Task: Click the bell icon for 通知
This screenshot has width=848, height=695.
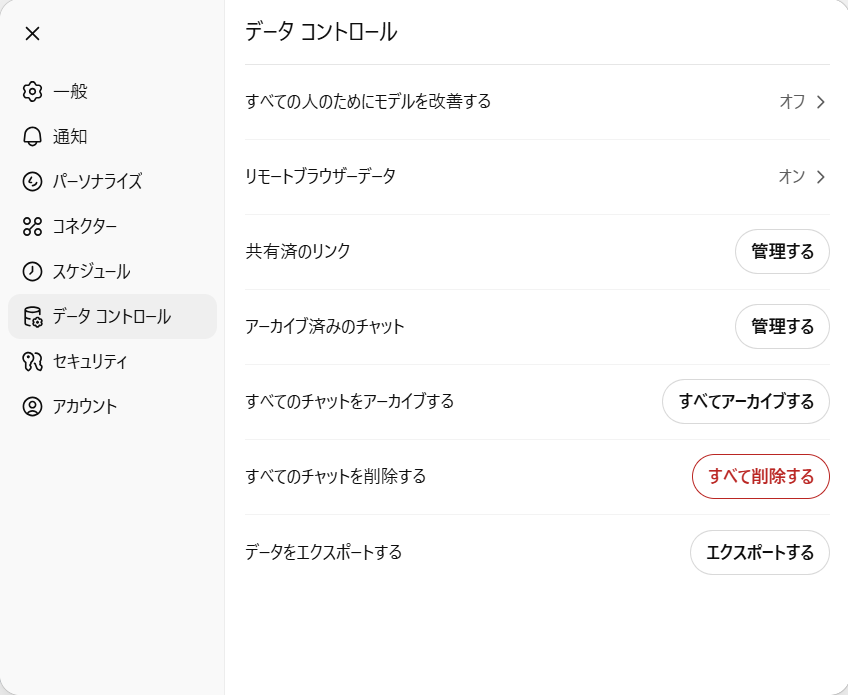Action: (32, 136)
